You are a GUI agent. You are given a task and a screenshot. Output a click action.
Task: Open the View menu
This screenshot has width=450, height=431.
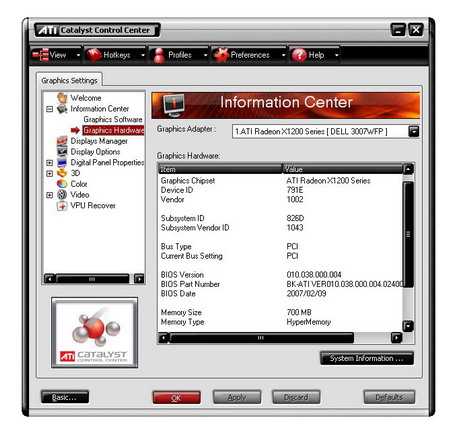[56, 55]
